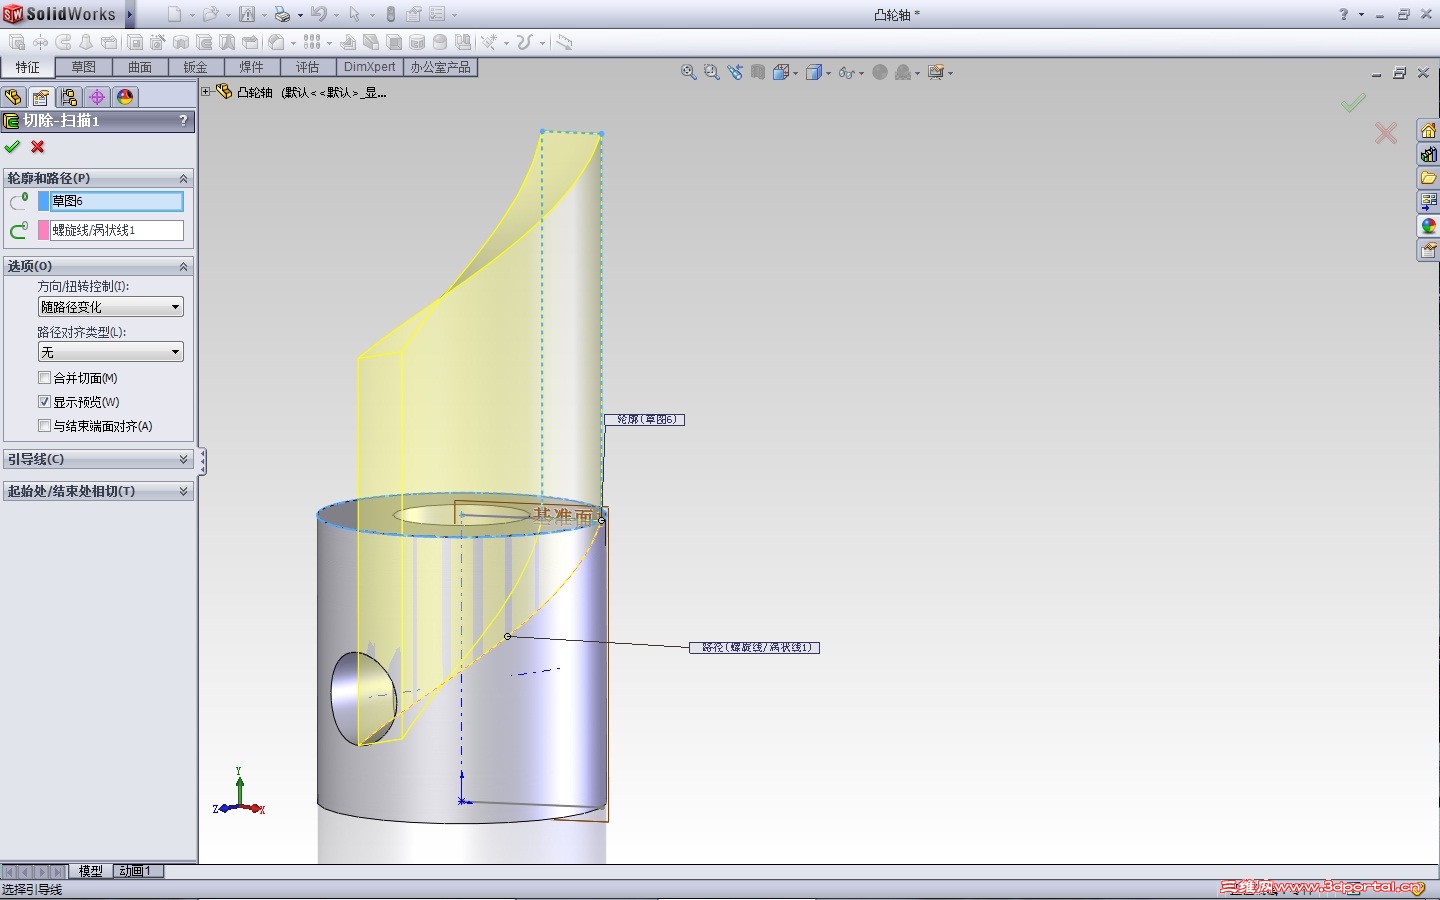Enable the 合并切面(M) checkbox

(x=44, y=378)
